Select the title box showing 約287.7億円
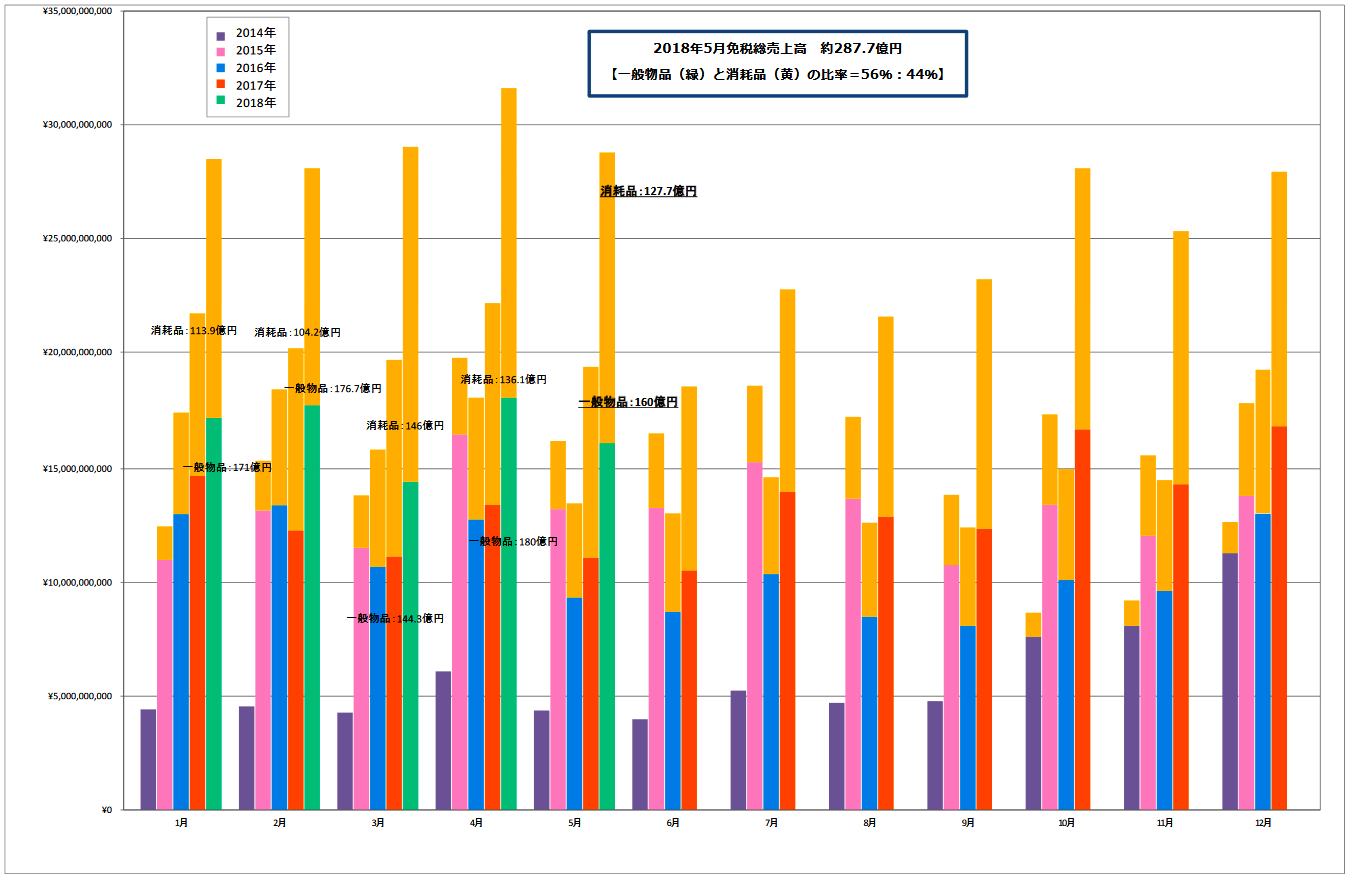The image size is (1366, 882). (x=777, y=63)
